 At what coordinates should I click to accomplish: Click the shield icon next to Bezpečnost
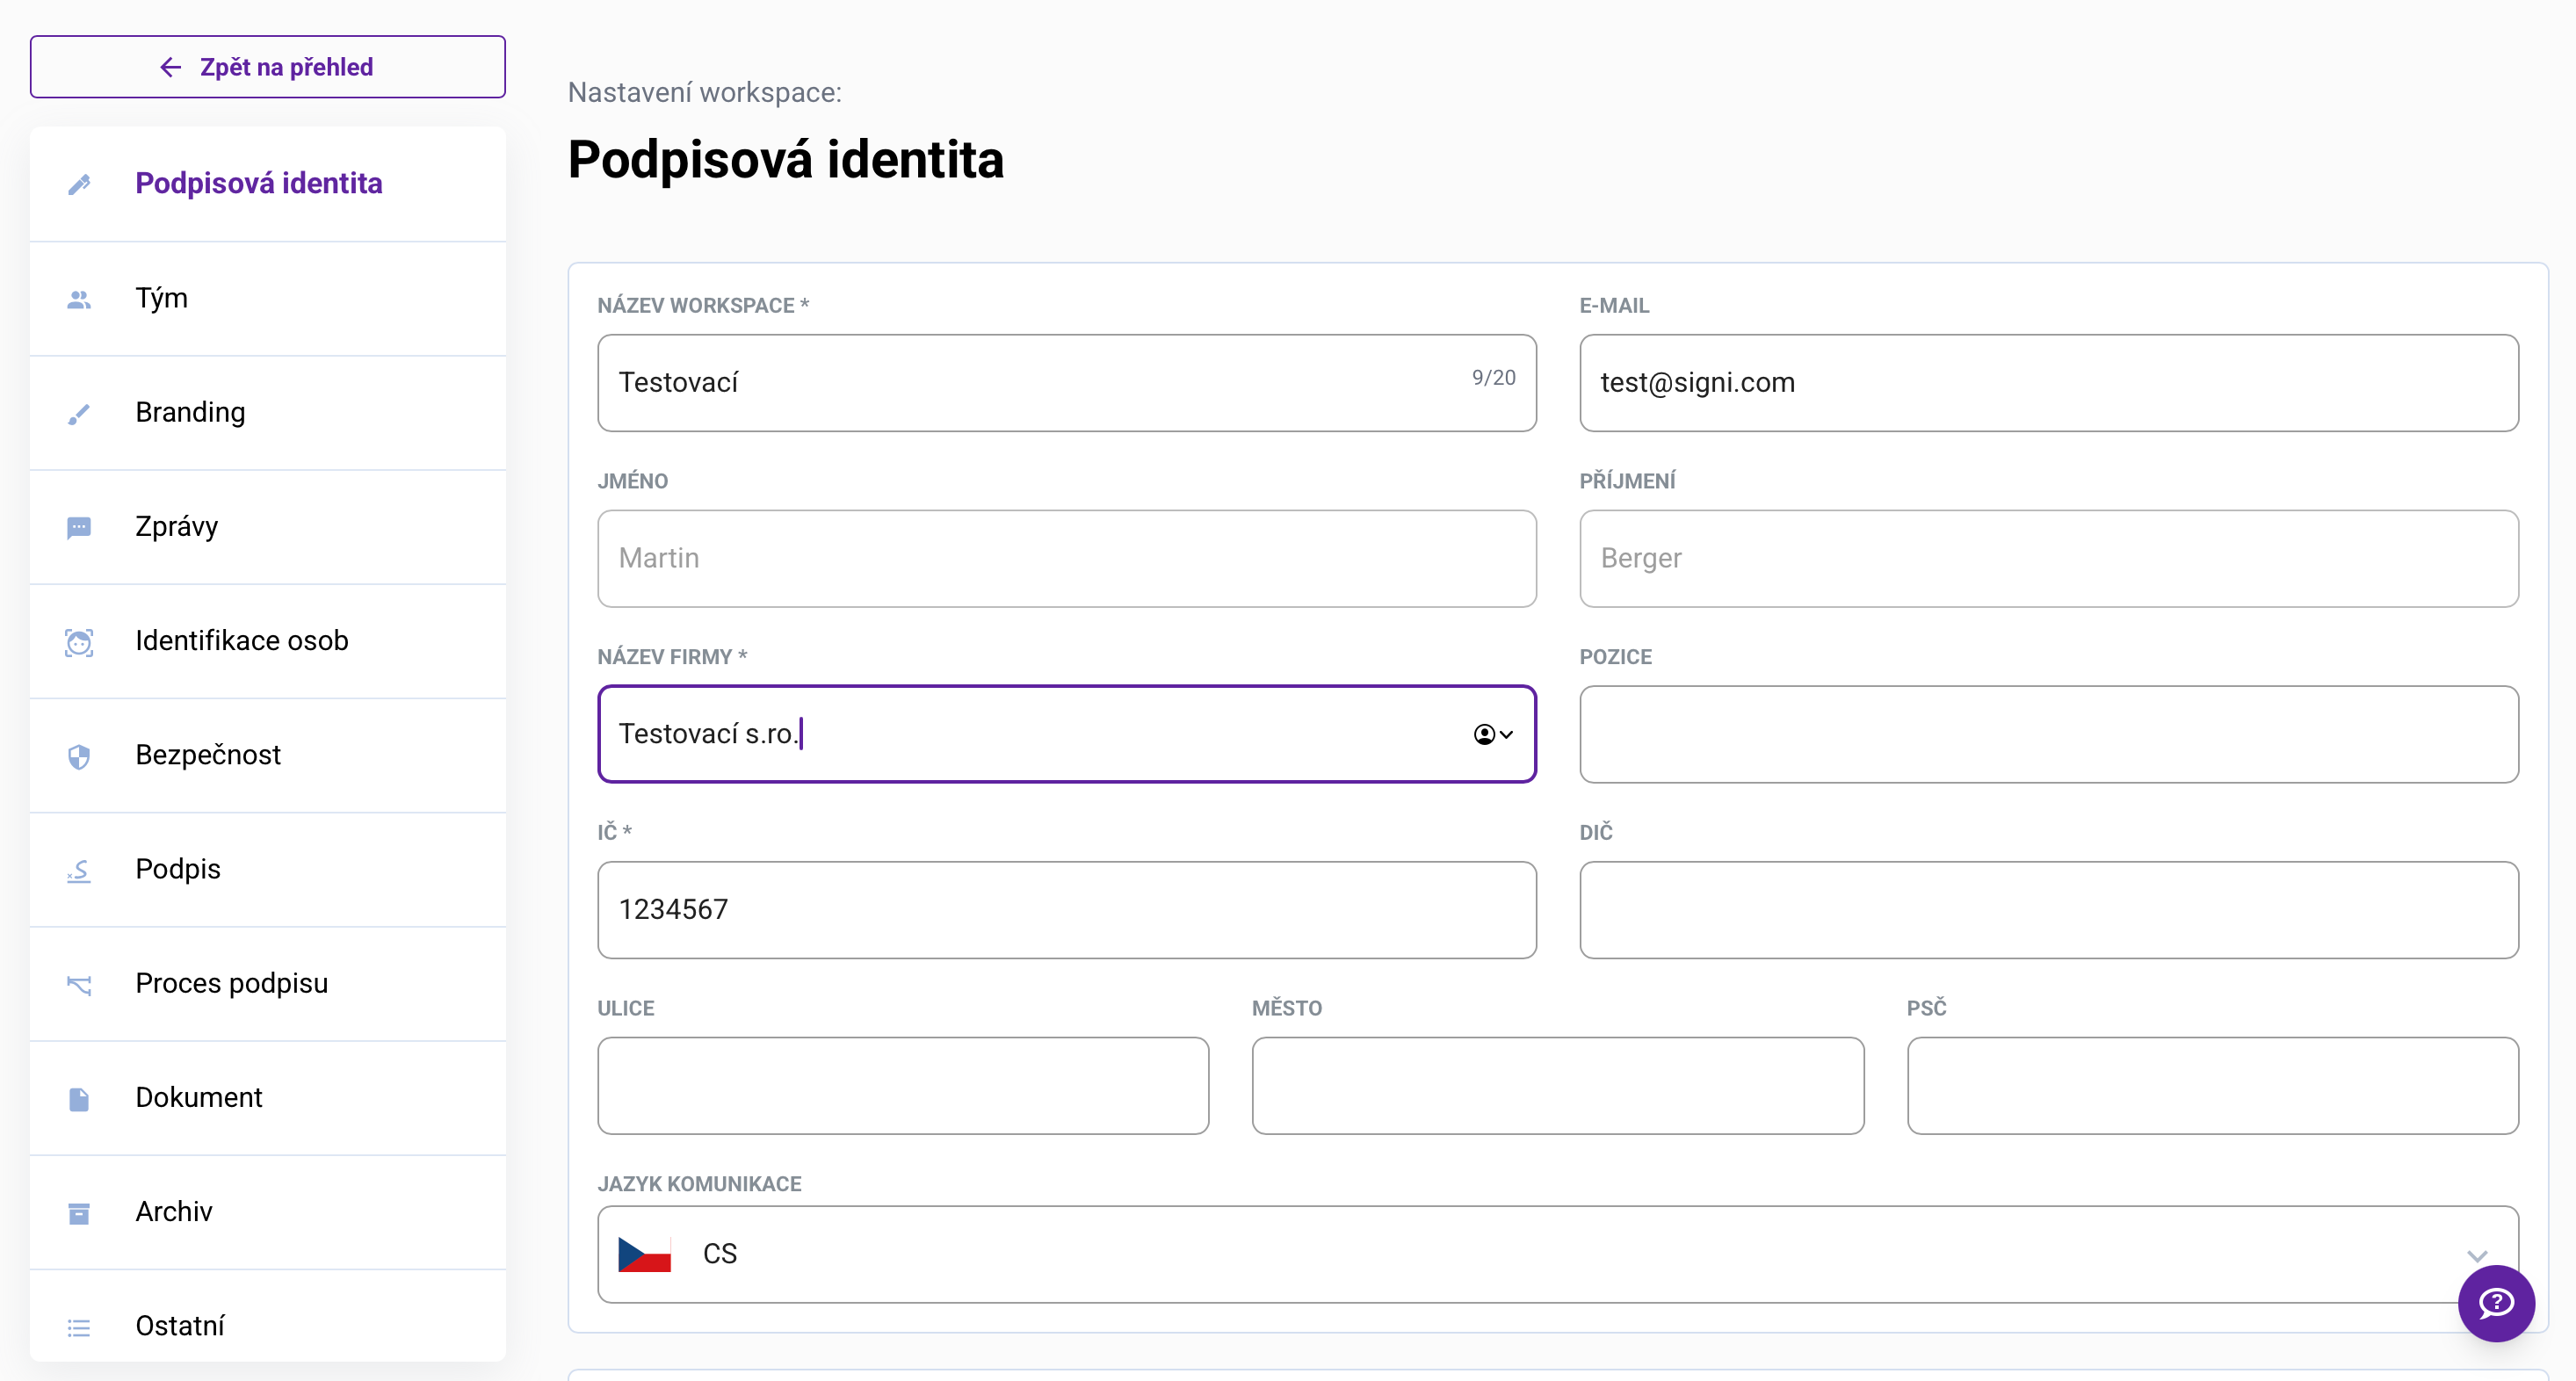point(79,756)
